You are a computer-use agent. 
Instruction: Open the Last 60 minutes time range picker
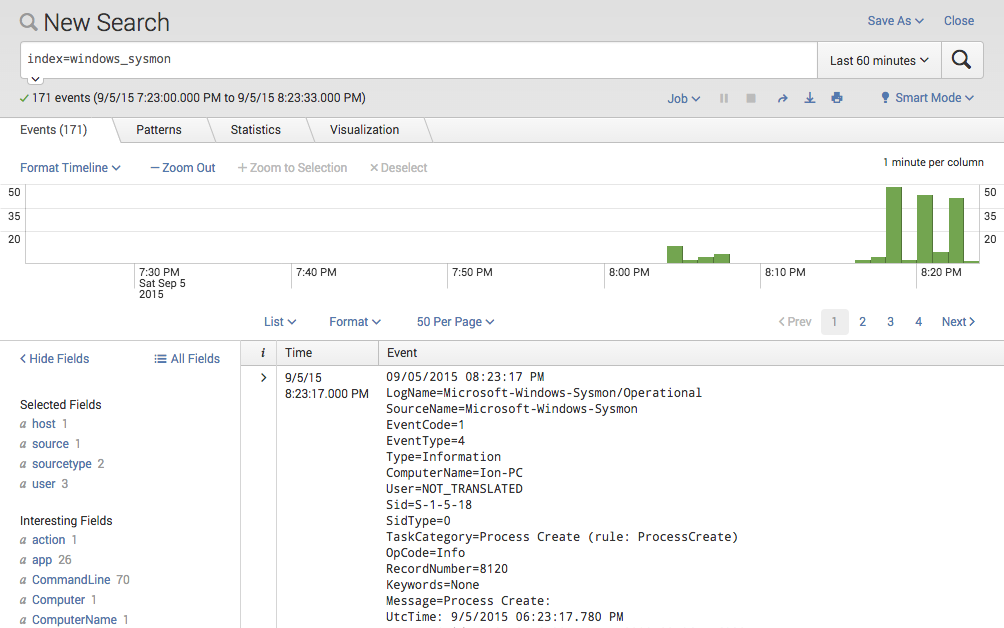(877, 60)
